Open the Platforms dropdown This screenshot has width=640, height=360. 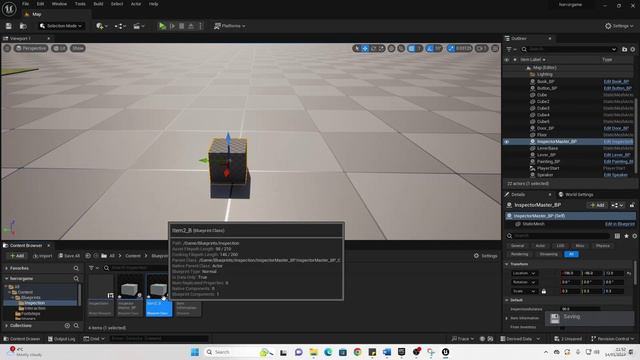click(229, 26)
